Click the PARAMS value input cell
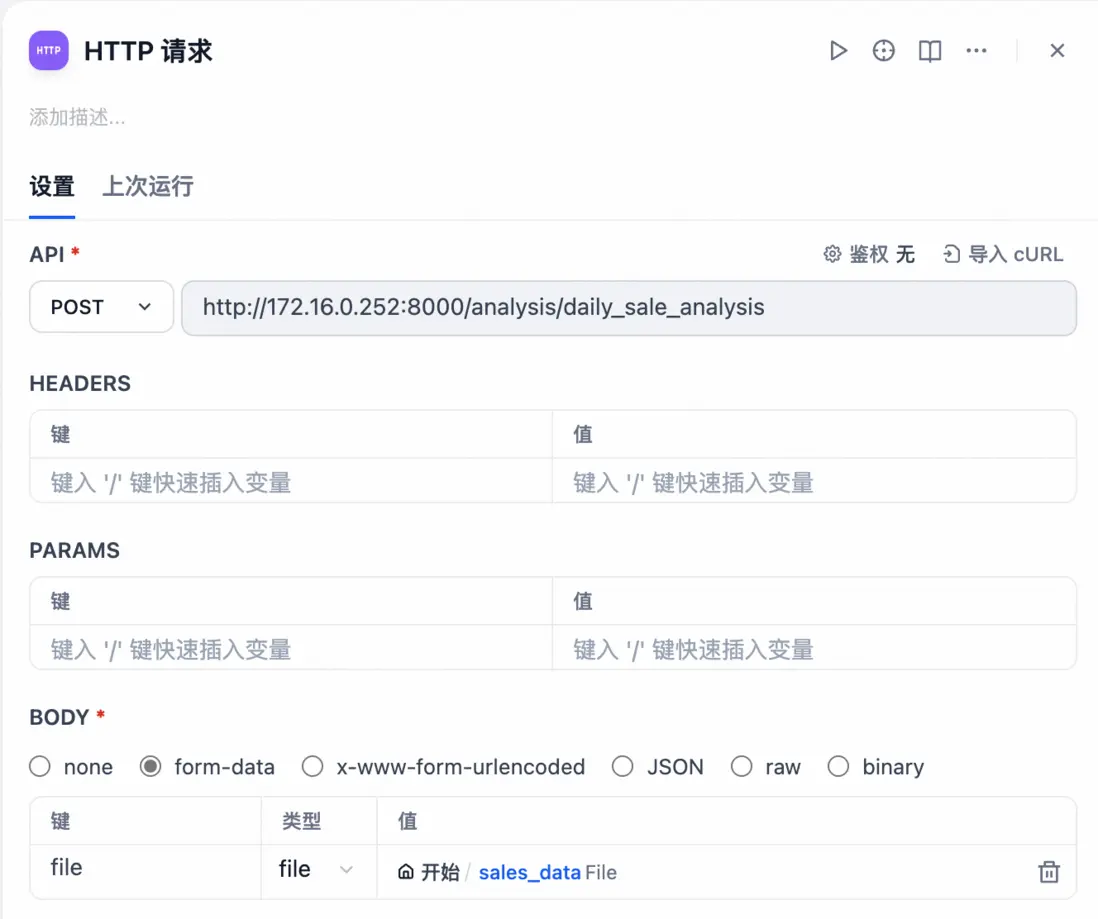This screenshot has height=919, width=1098. coord(814,649)
